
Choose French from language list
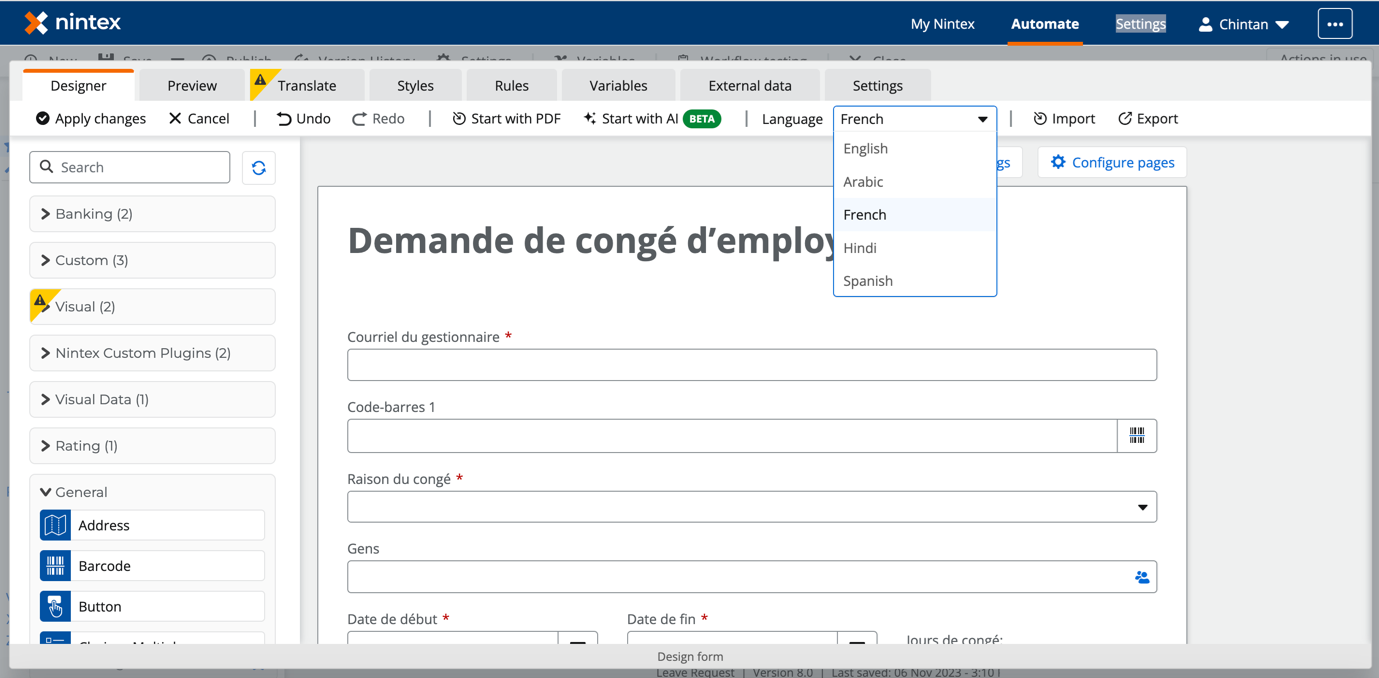pyautogui.click(x=915, y=215)
